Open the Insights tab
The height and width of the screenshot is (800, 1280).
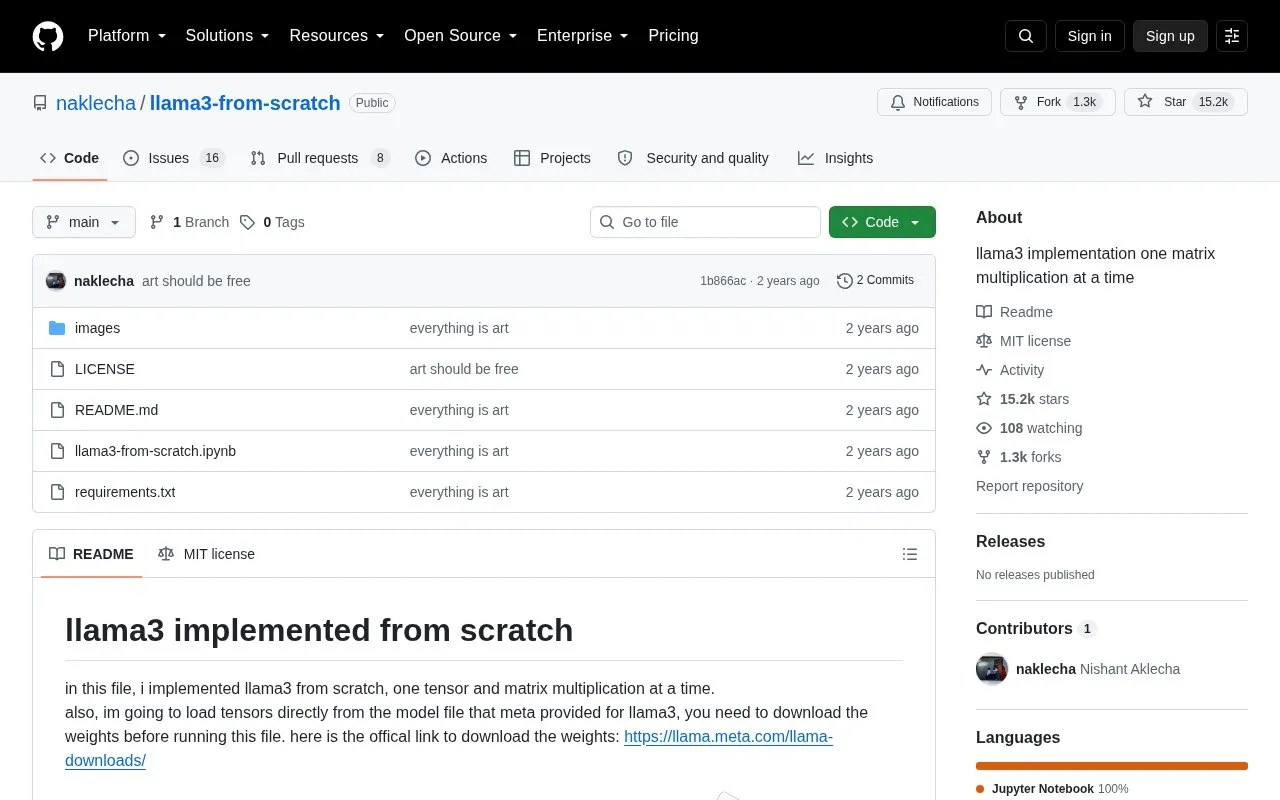pos(836,158)
